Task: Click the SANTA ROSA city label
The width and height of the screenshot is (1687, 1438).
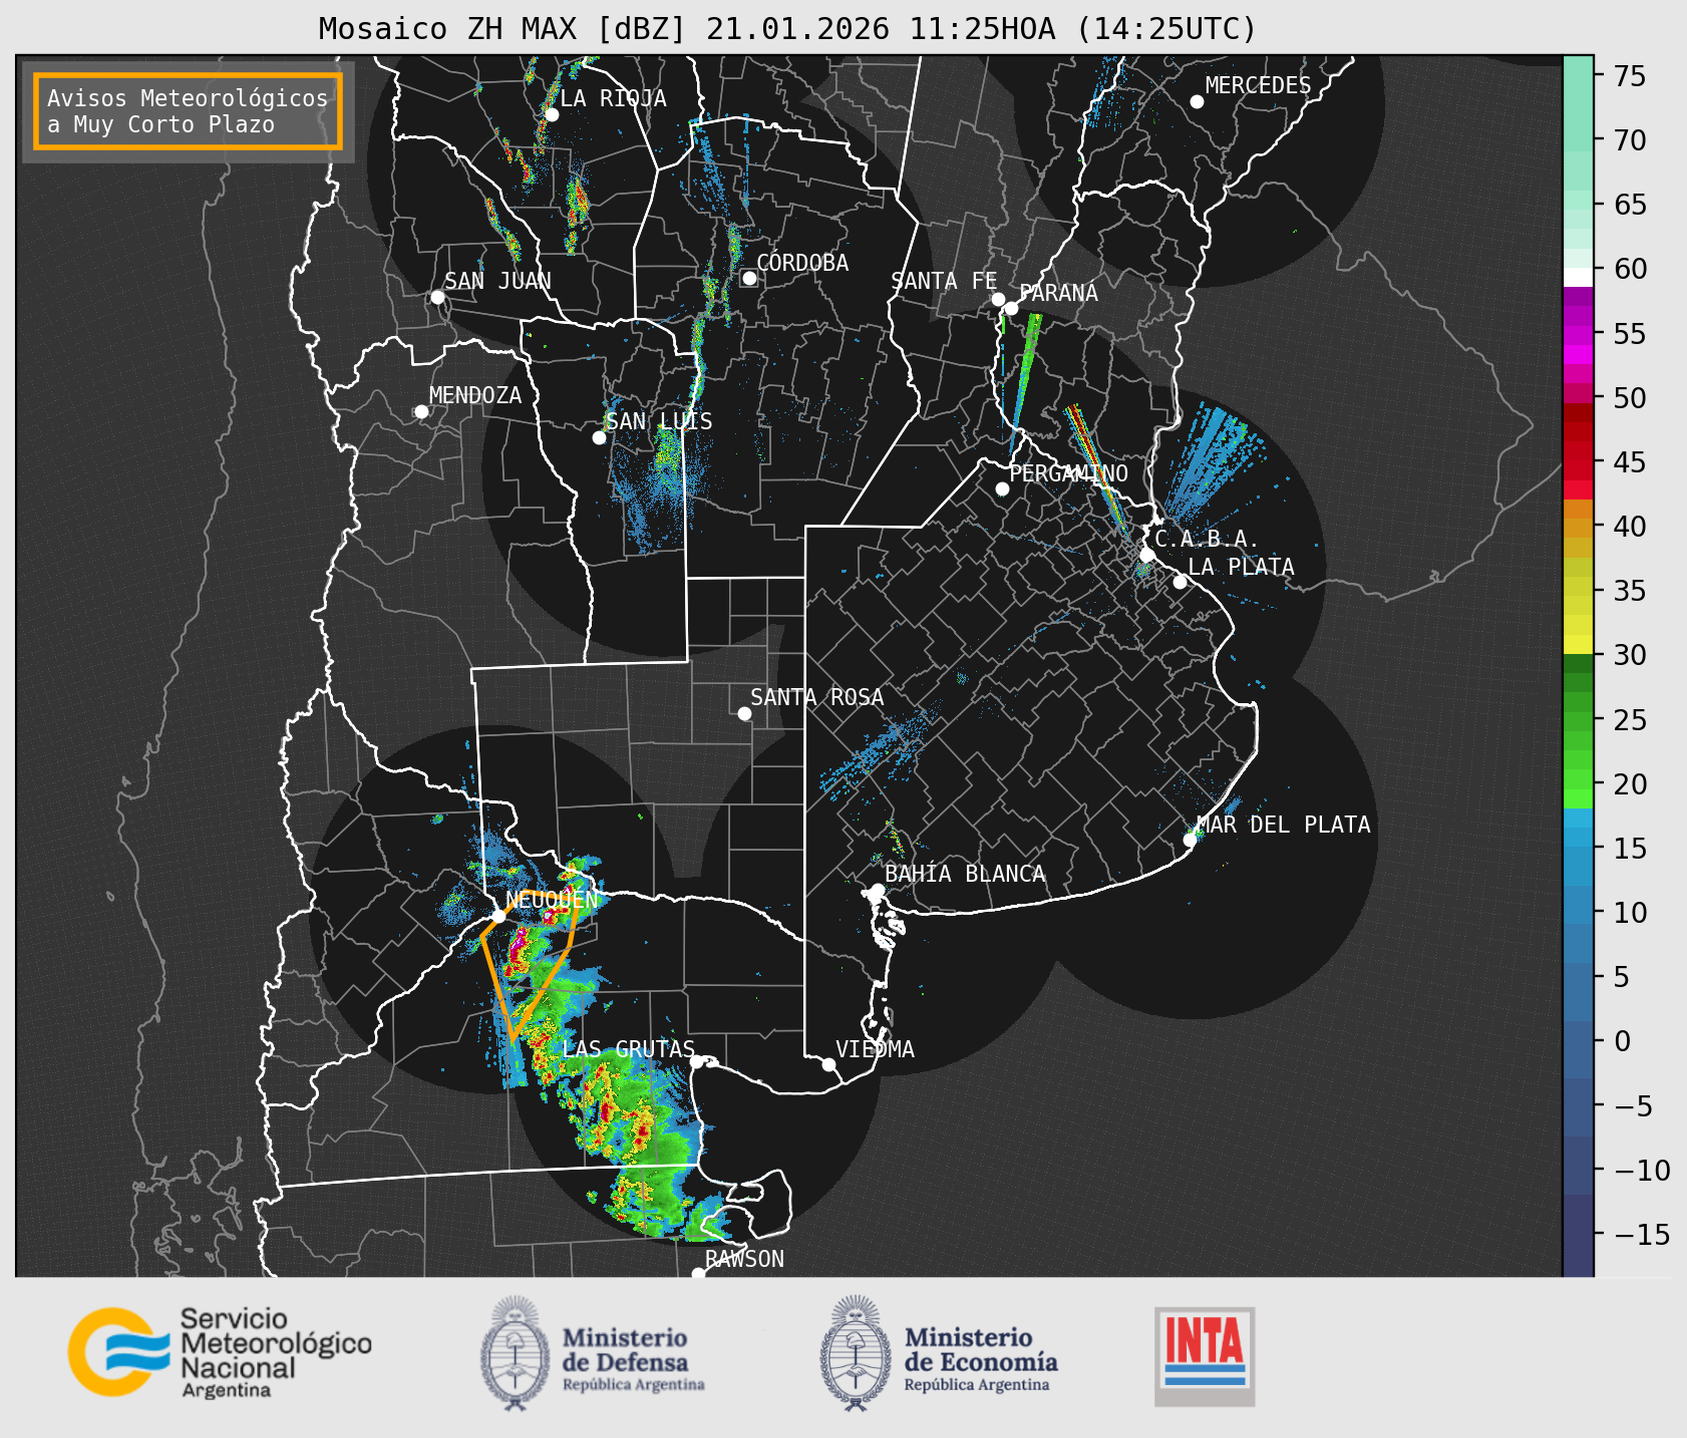Action: point(817,697)
